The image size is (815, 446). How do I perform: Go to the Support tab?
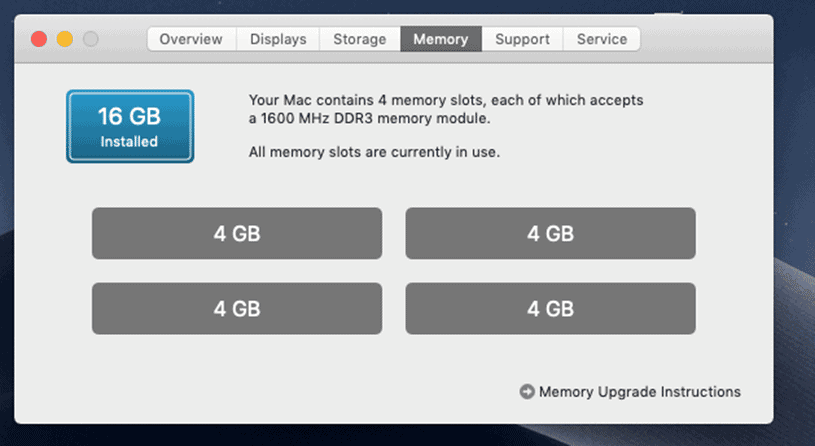522,39
